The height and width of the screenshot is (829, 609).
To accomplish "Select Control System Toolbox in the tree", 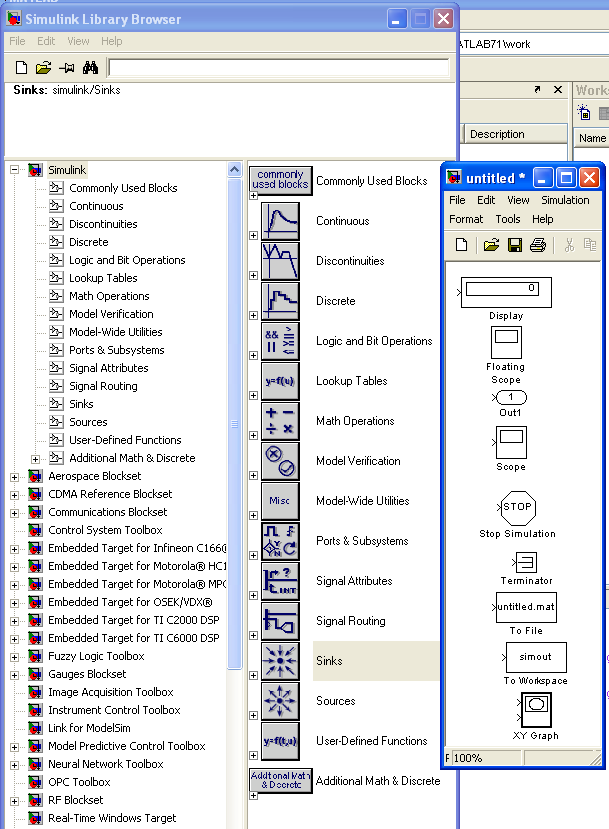I will [x=105, y=530].
